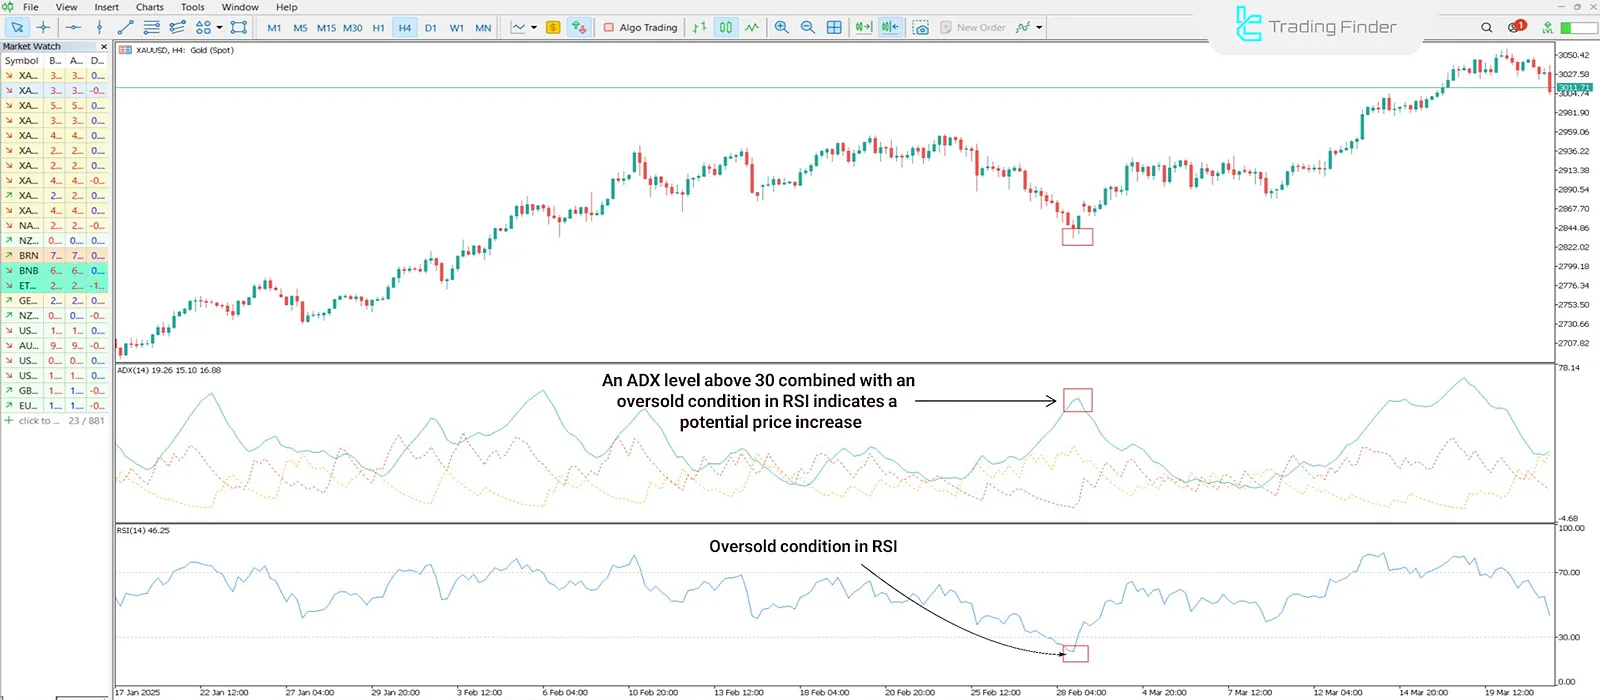Open the File menu
Viewport: 1600px width, 700px height.
pos(31,7)
